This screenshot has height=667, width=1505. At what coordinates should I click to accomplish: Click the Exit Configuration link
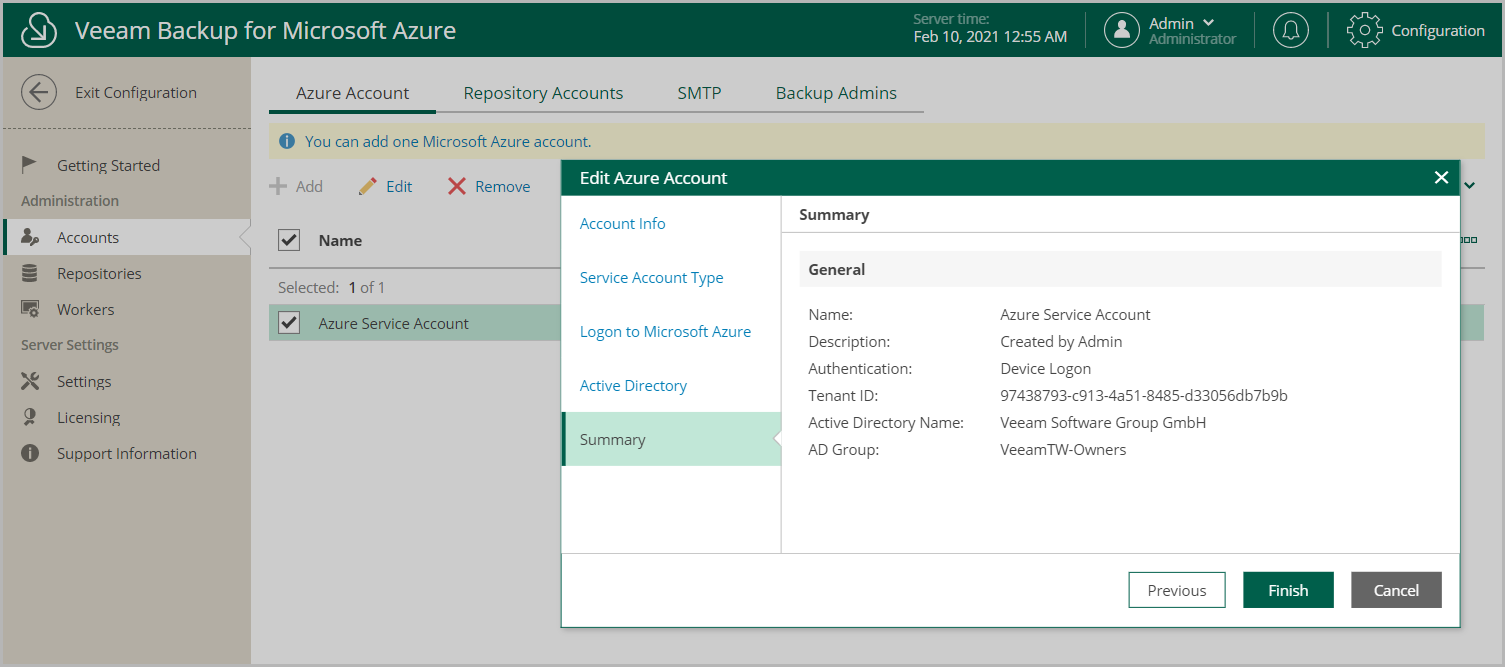pyautogui.click(x=136, y=93)
